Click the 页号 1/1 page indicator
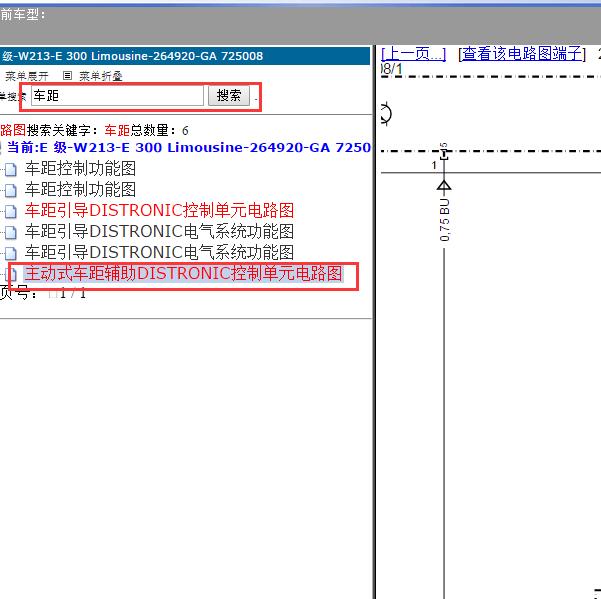Screen dimensions: 601x599 (x=43, y=294)
